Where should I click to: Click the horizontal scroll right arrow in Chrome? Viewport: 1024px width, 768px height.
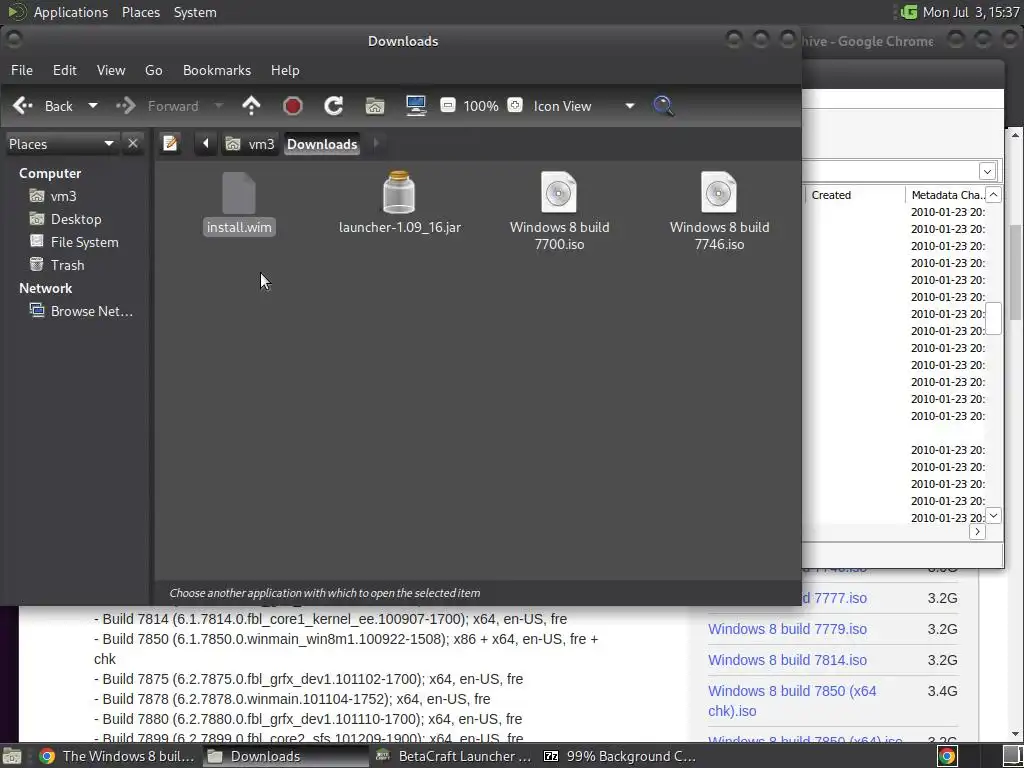point(977,532)
